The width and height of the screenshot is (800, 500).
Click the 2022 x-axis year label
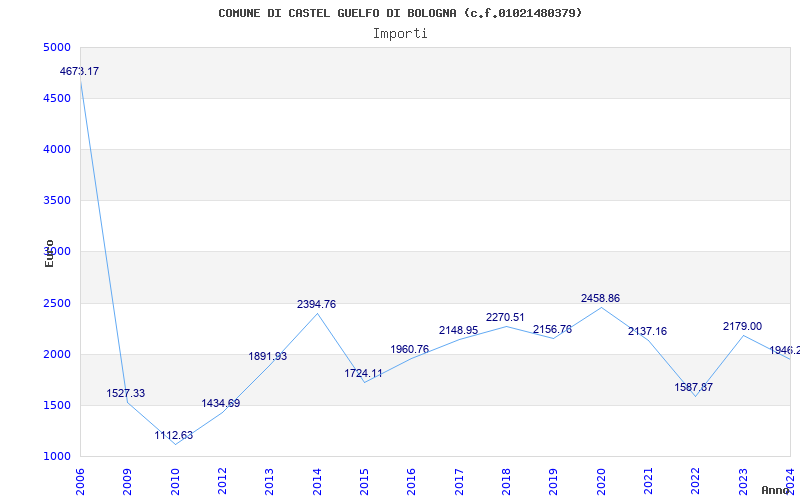695,482
